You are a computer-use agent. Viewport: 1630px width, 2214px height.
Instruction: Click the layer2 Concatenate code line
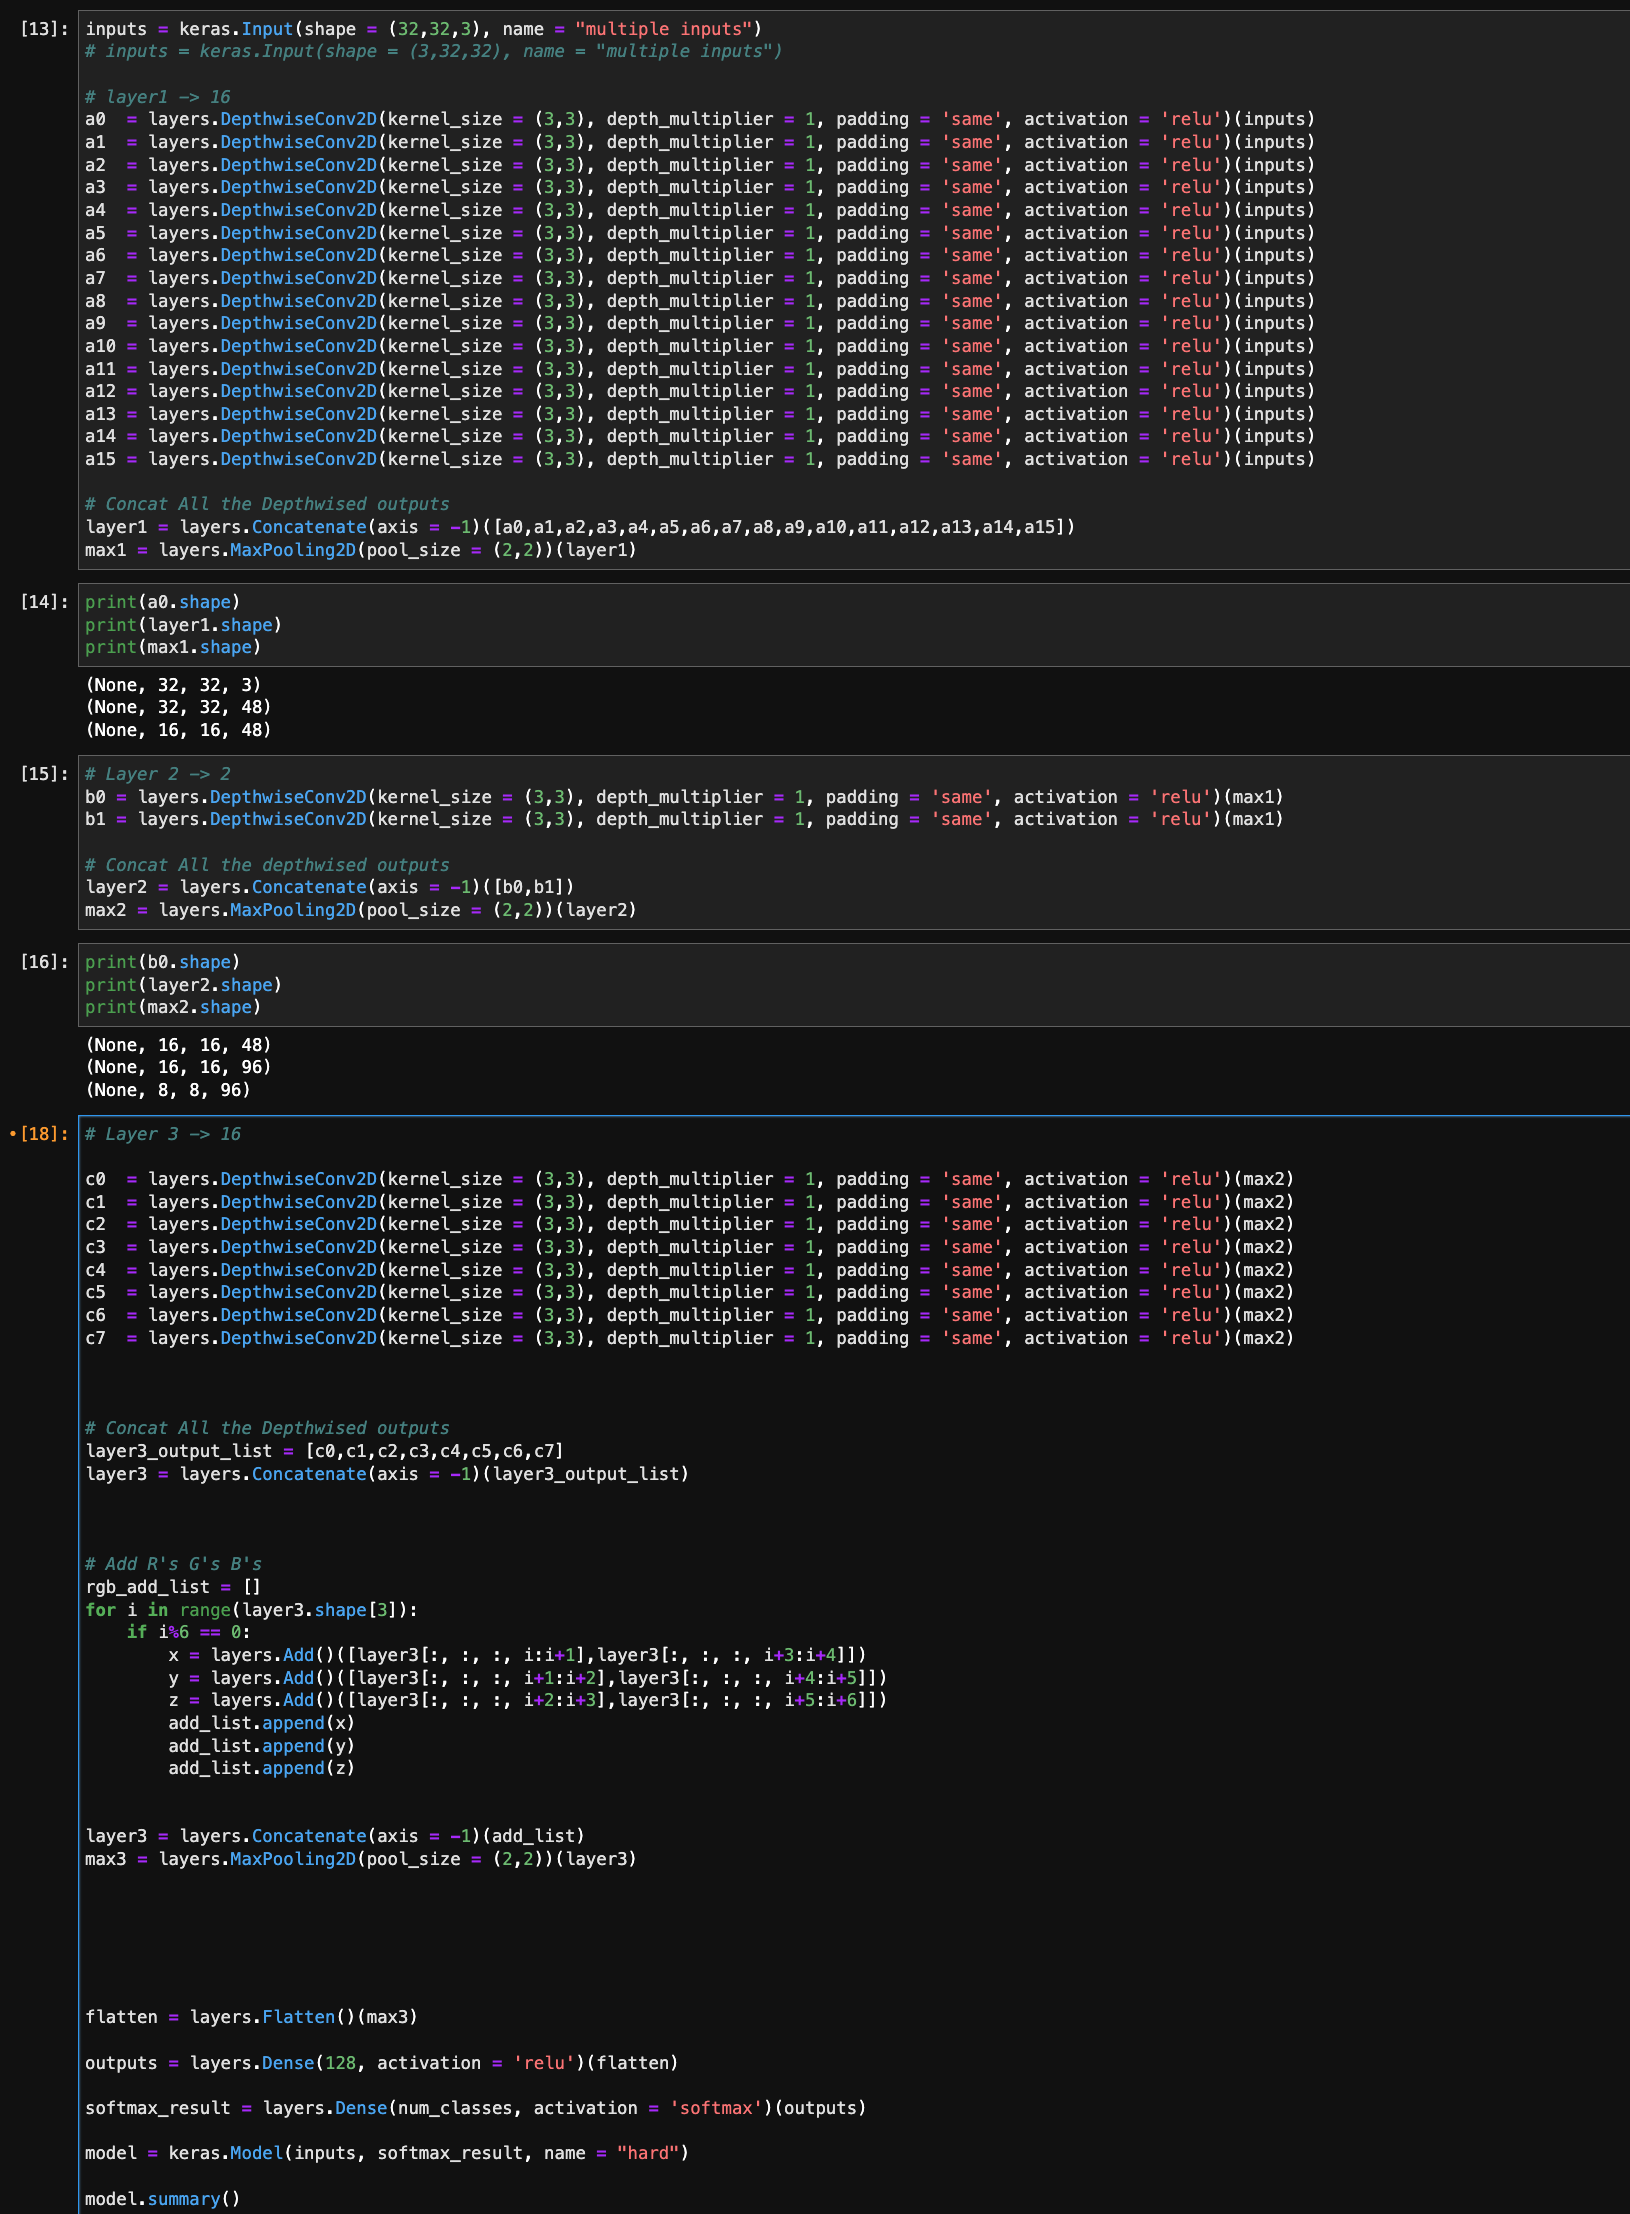click(329, 887)
